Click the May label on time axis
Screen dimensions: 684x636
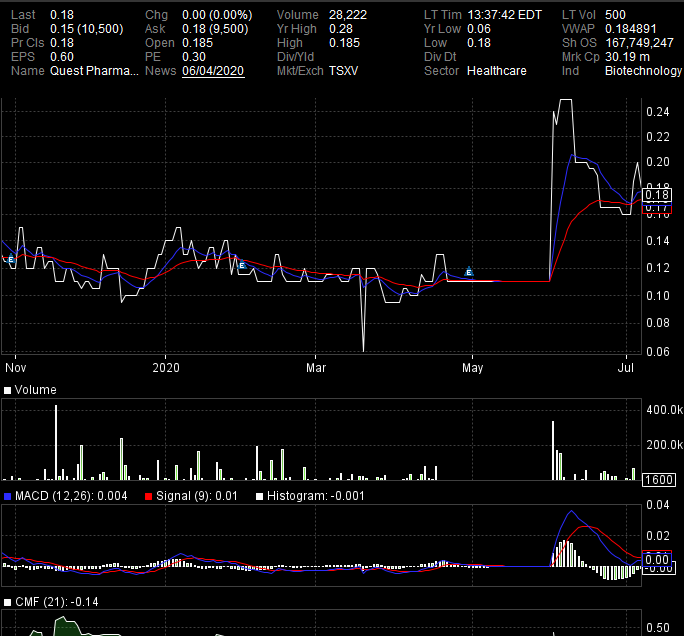pyautogui.click(x=472, y=368)
